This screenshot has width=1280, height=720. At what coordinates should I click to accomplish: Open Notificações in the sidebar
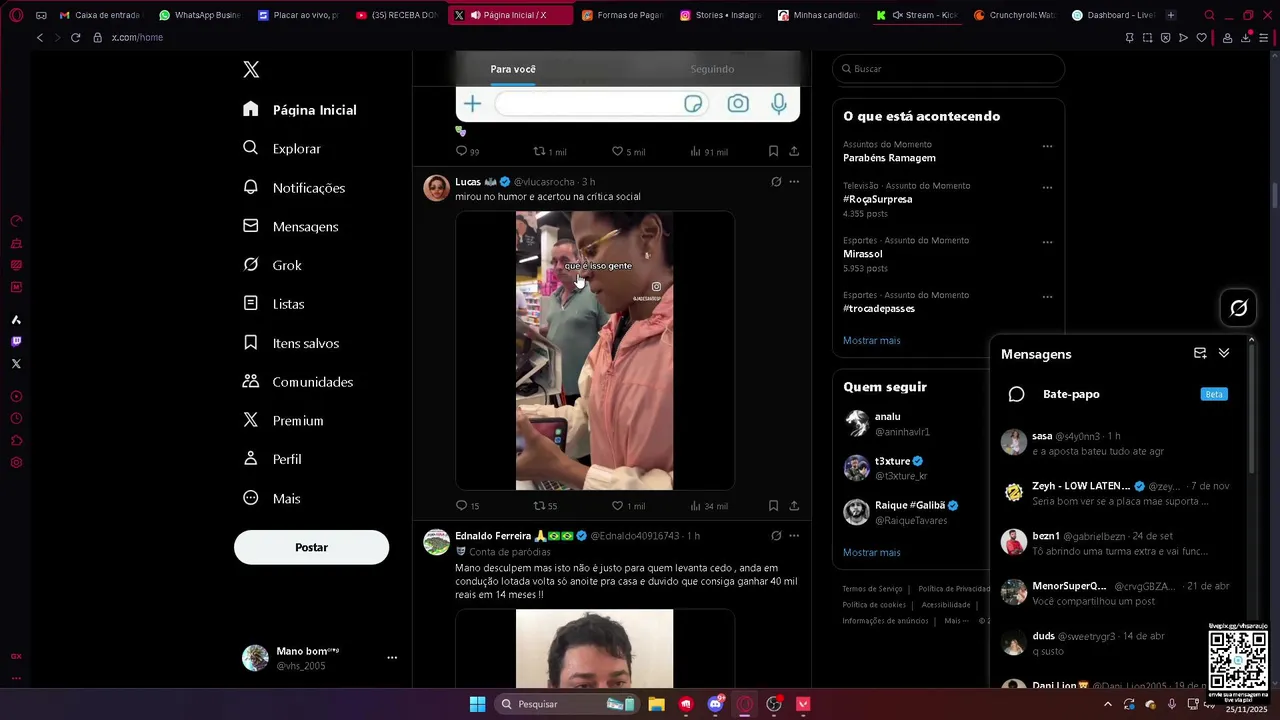pos(294,188)
